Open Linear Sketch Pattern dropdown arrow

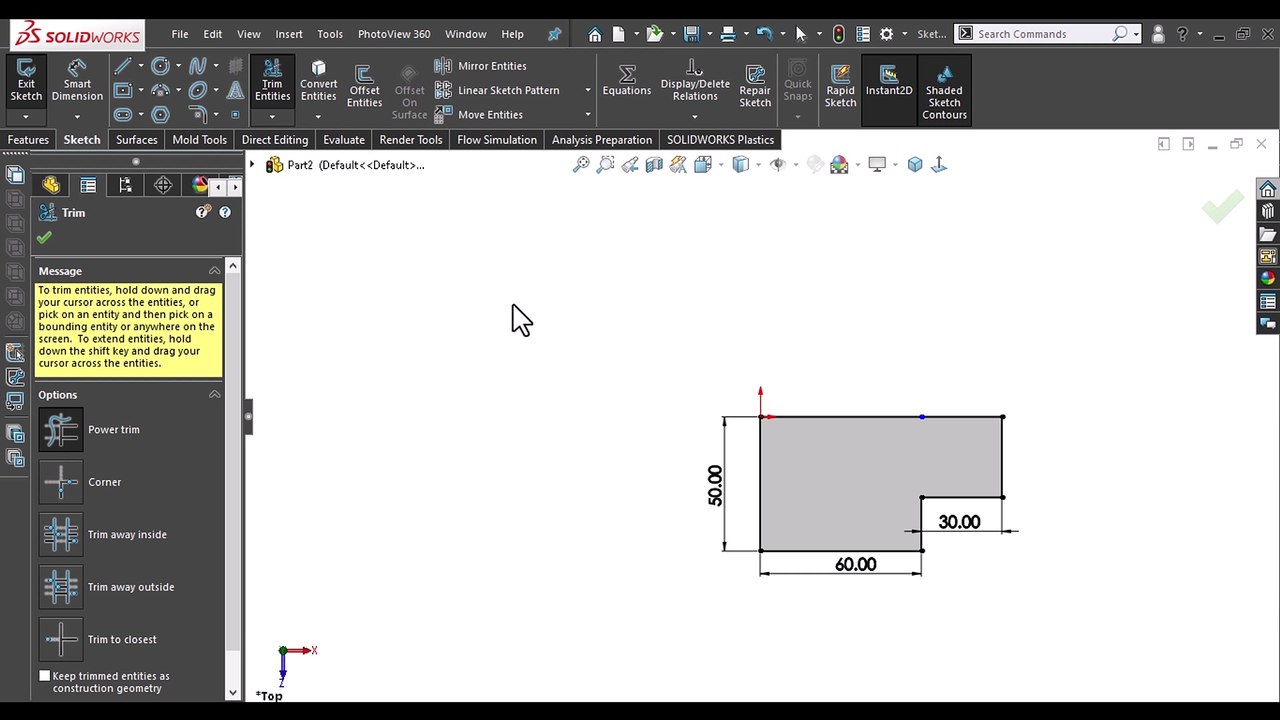[587, 90]
